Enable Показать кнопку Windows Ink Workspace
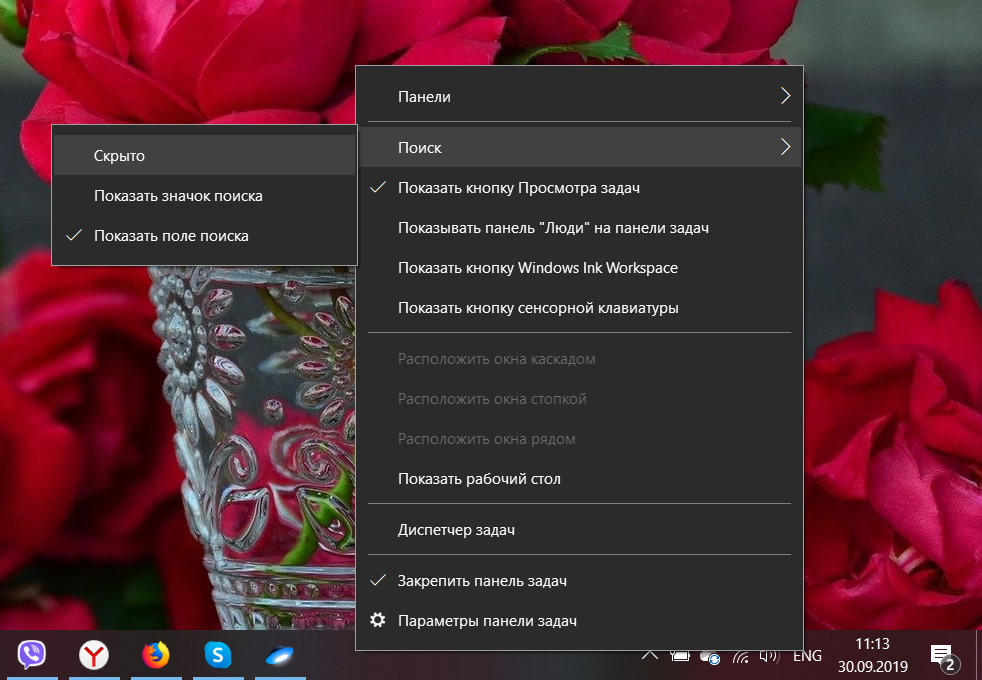982x680 pixels. [x=579, y=268]
